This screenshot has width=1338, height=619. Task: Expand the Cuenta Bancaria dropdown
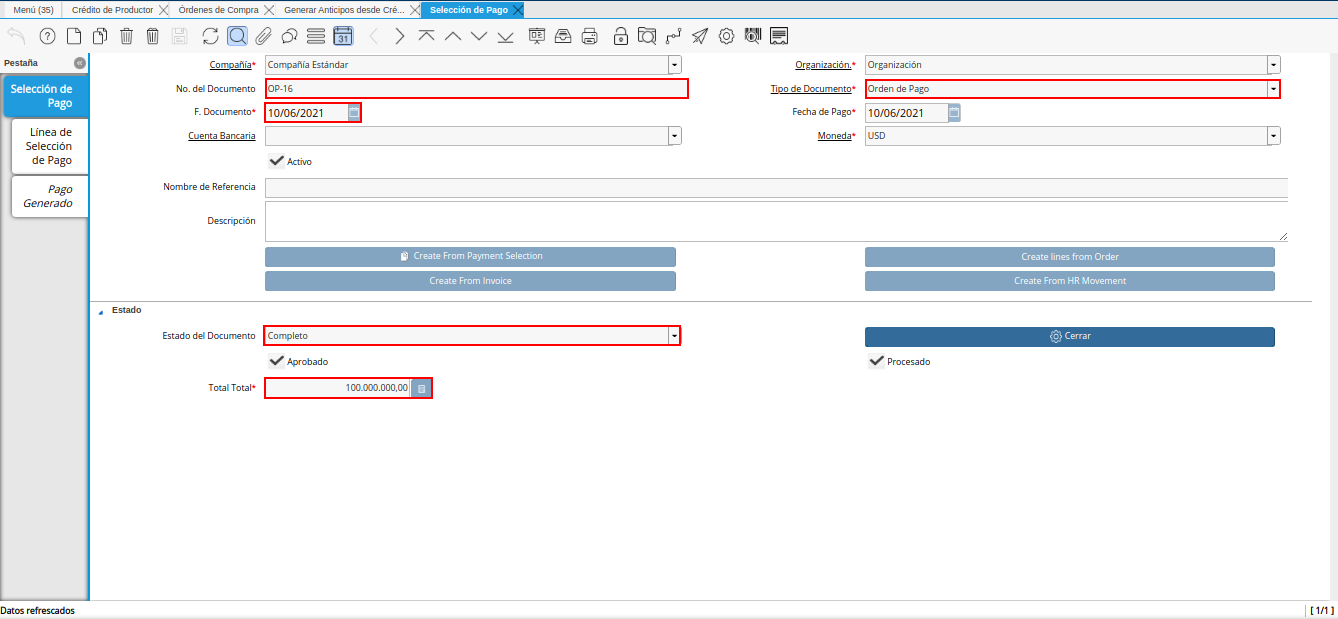pos(674,136)
